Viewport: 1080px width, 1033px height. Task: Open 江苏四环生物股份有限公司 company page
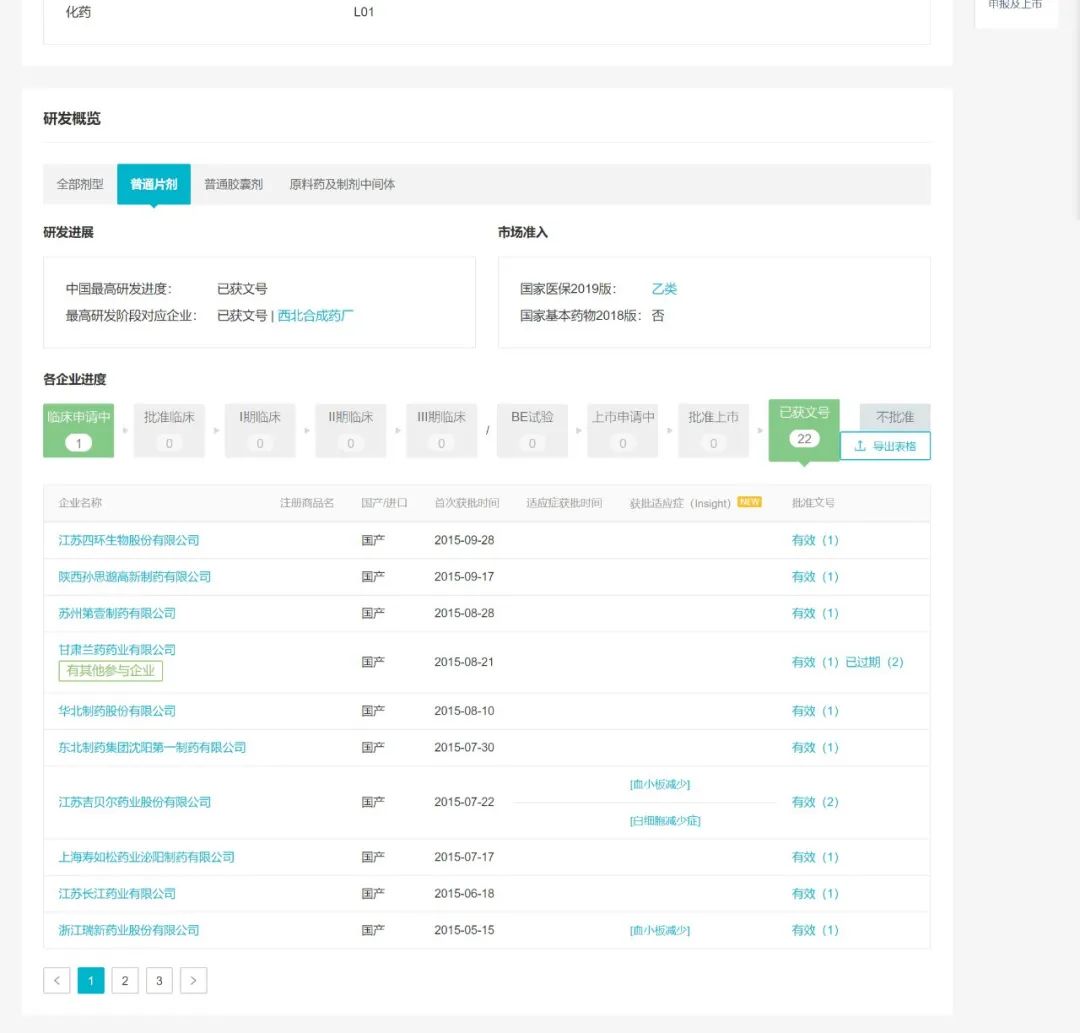(129, 540)
